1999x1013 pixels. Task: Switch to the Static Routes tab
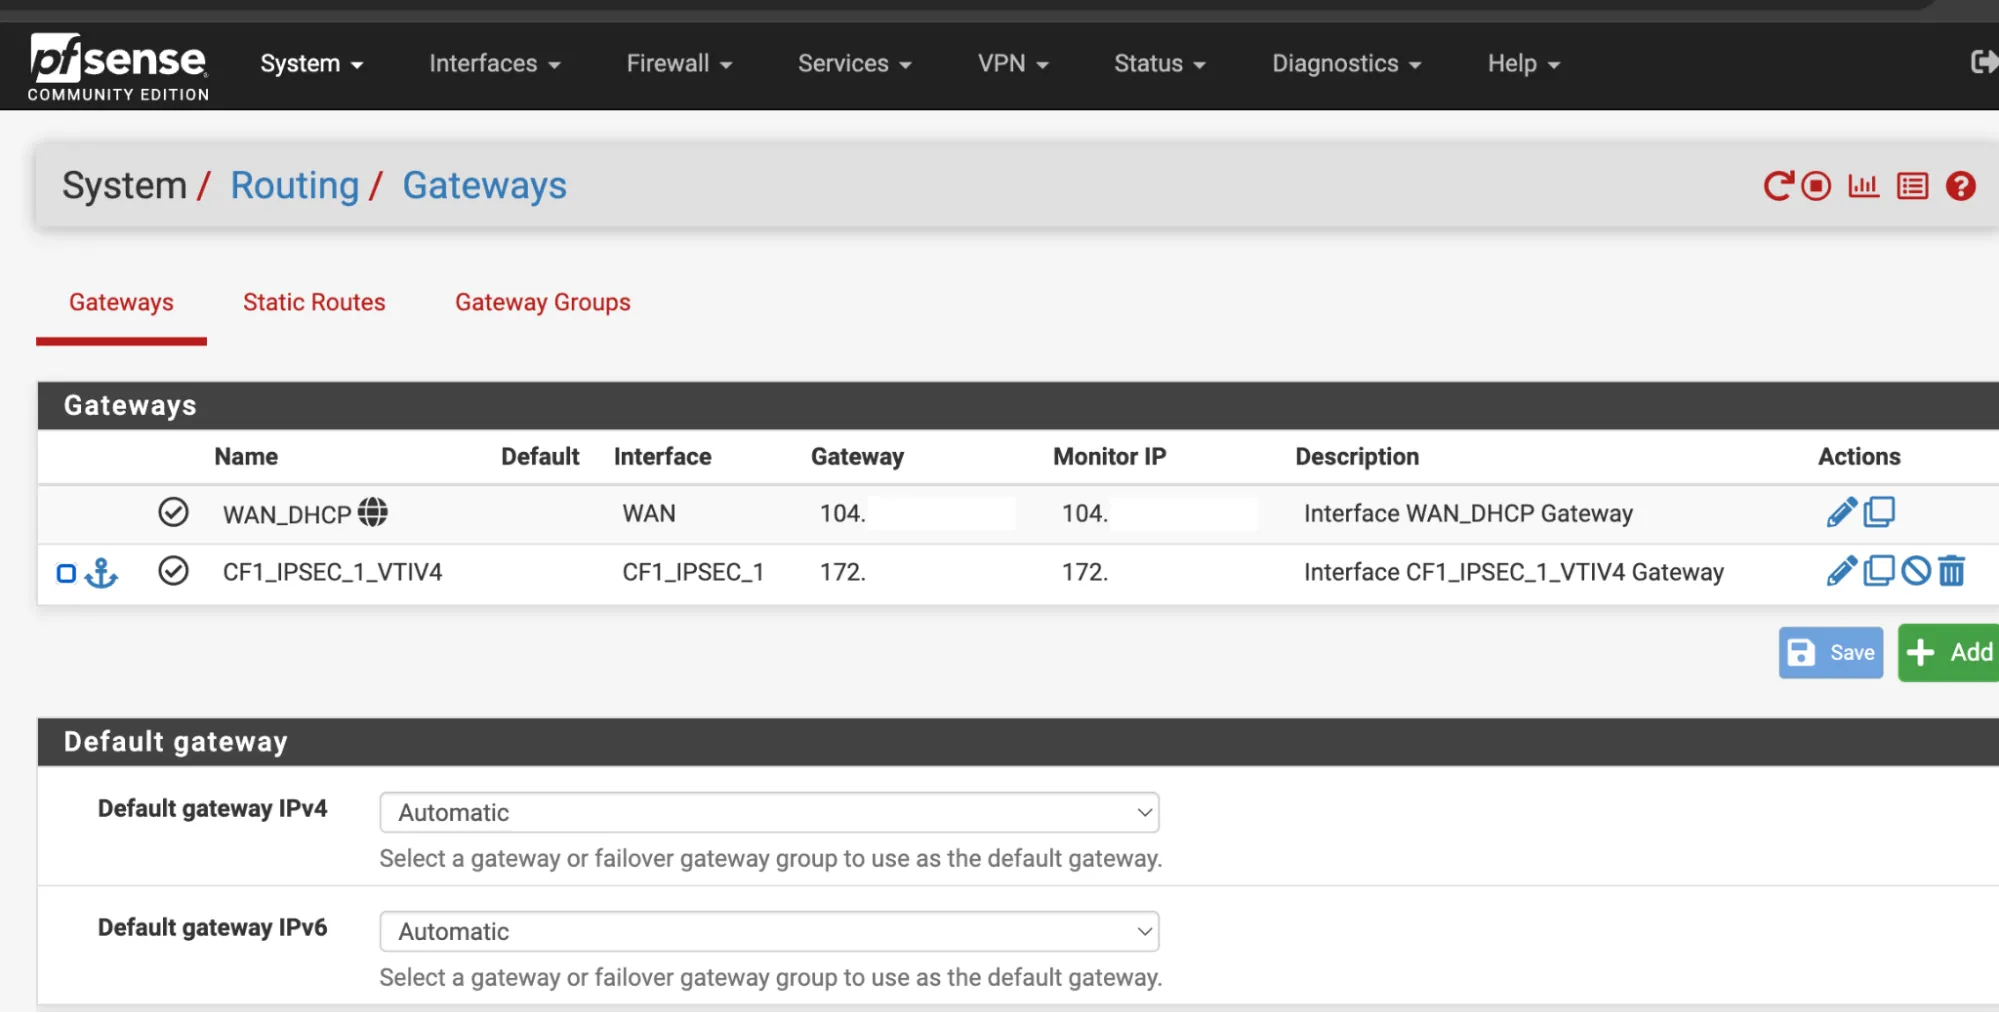point(314,302)
